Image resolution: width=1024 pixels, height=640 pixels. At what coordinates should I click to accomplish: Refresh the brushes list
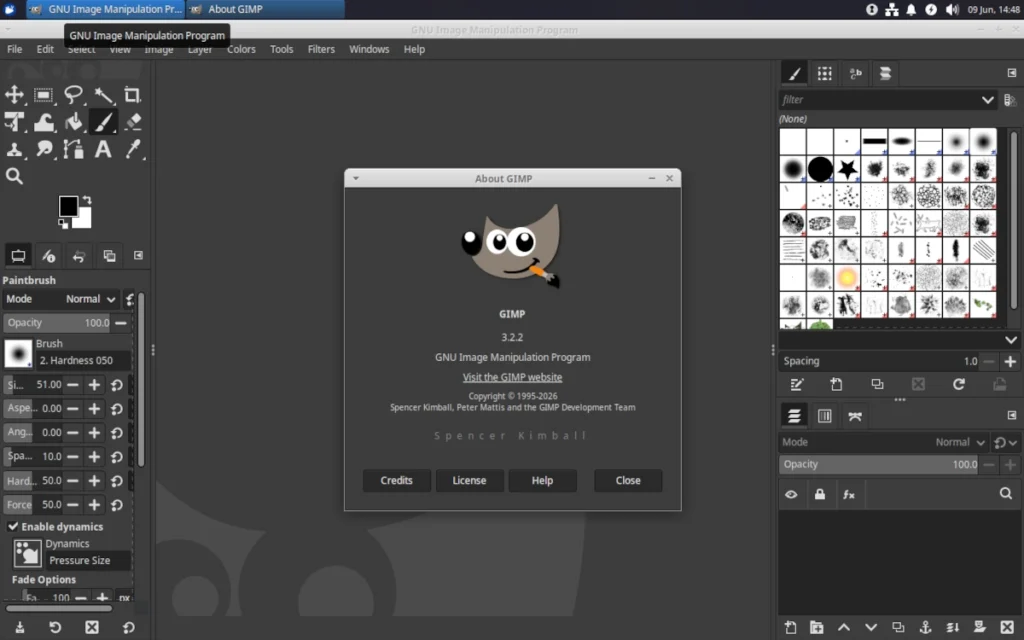959,384
